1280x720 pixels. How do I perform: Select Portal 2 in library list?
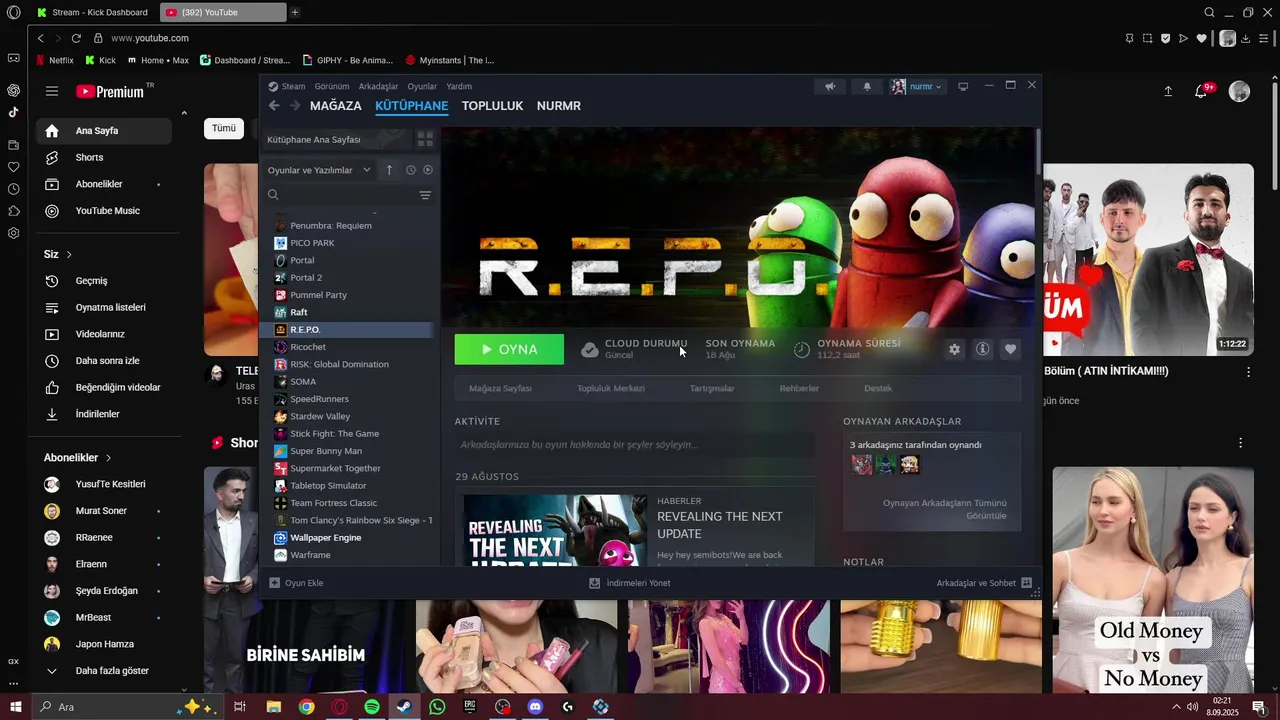(x=306, y=277)
